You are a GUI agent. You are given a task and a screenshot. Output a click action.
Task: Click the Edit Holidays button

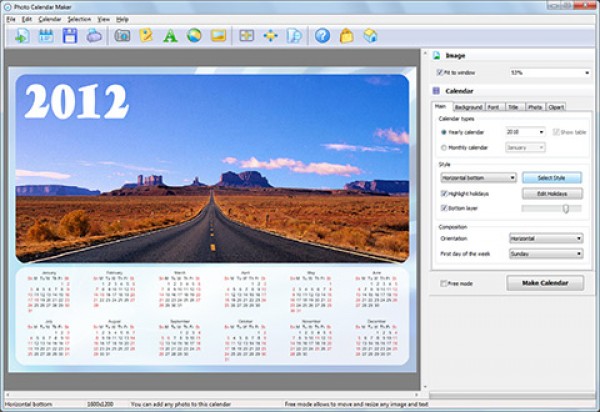pyautogui.click(x=552, y=194)
